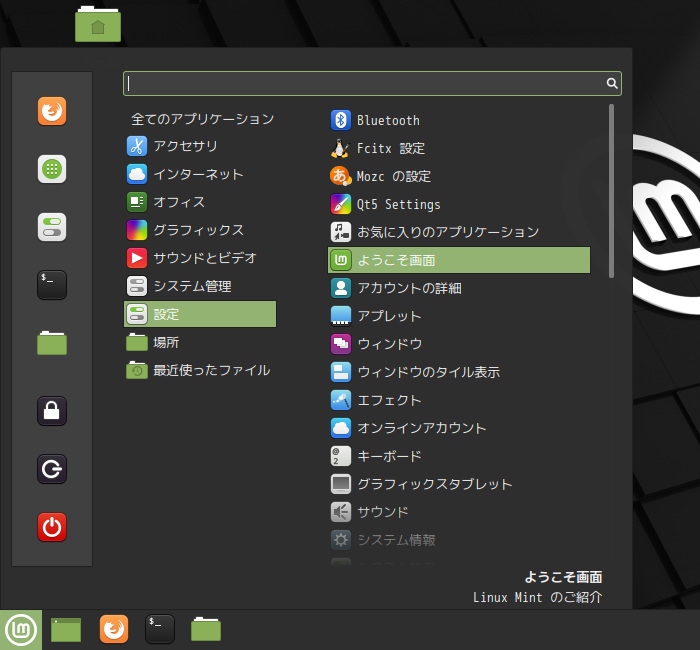This screenshot has width=700, height=650.
Task: Open サウンド settings
Action: tap(459, 512)
